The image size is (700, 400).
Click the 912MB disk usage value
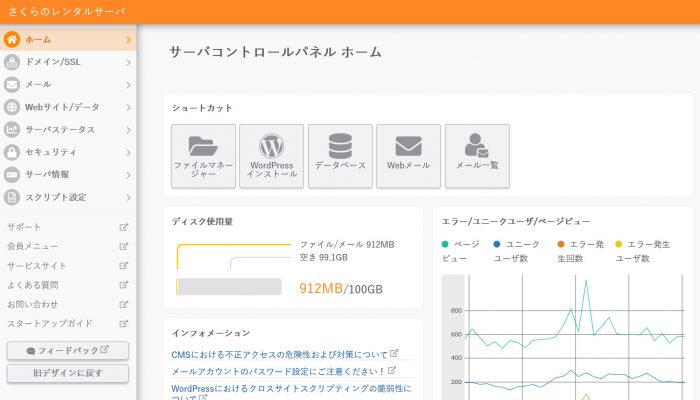[321, 288]
